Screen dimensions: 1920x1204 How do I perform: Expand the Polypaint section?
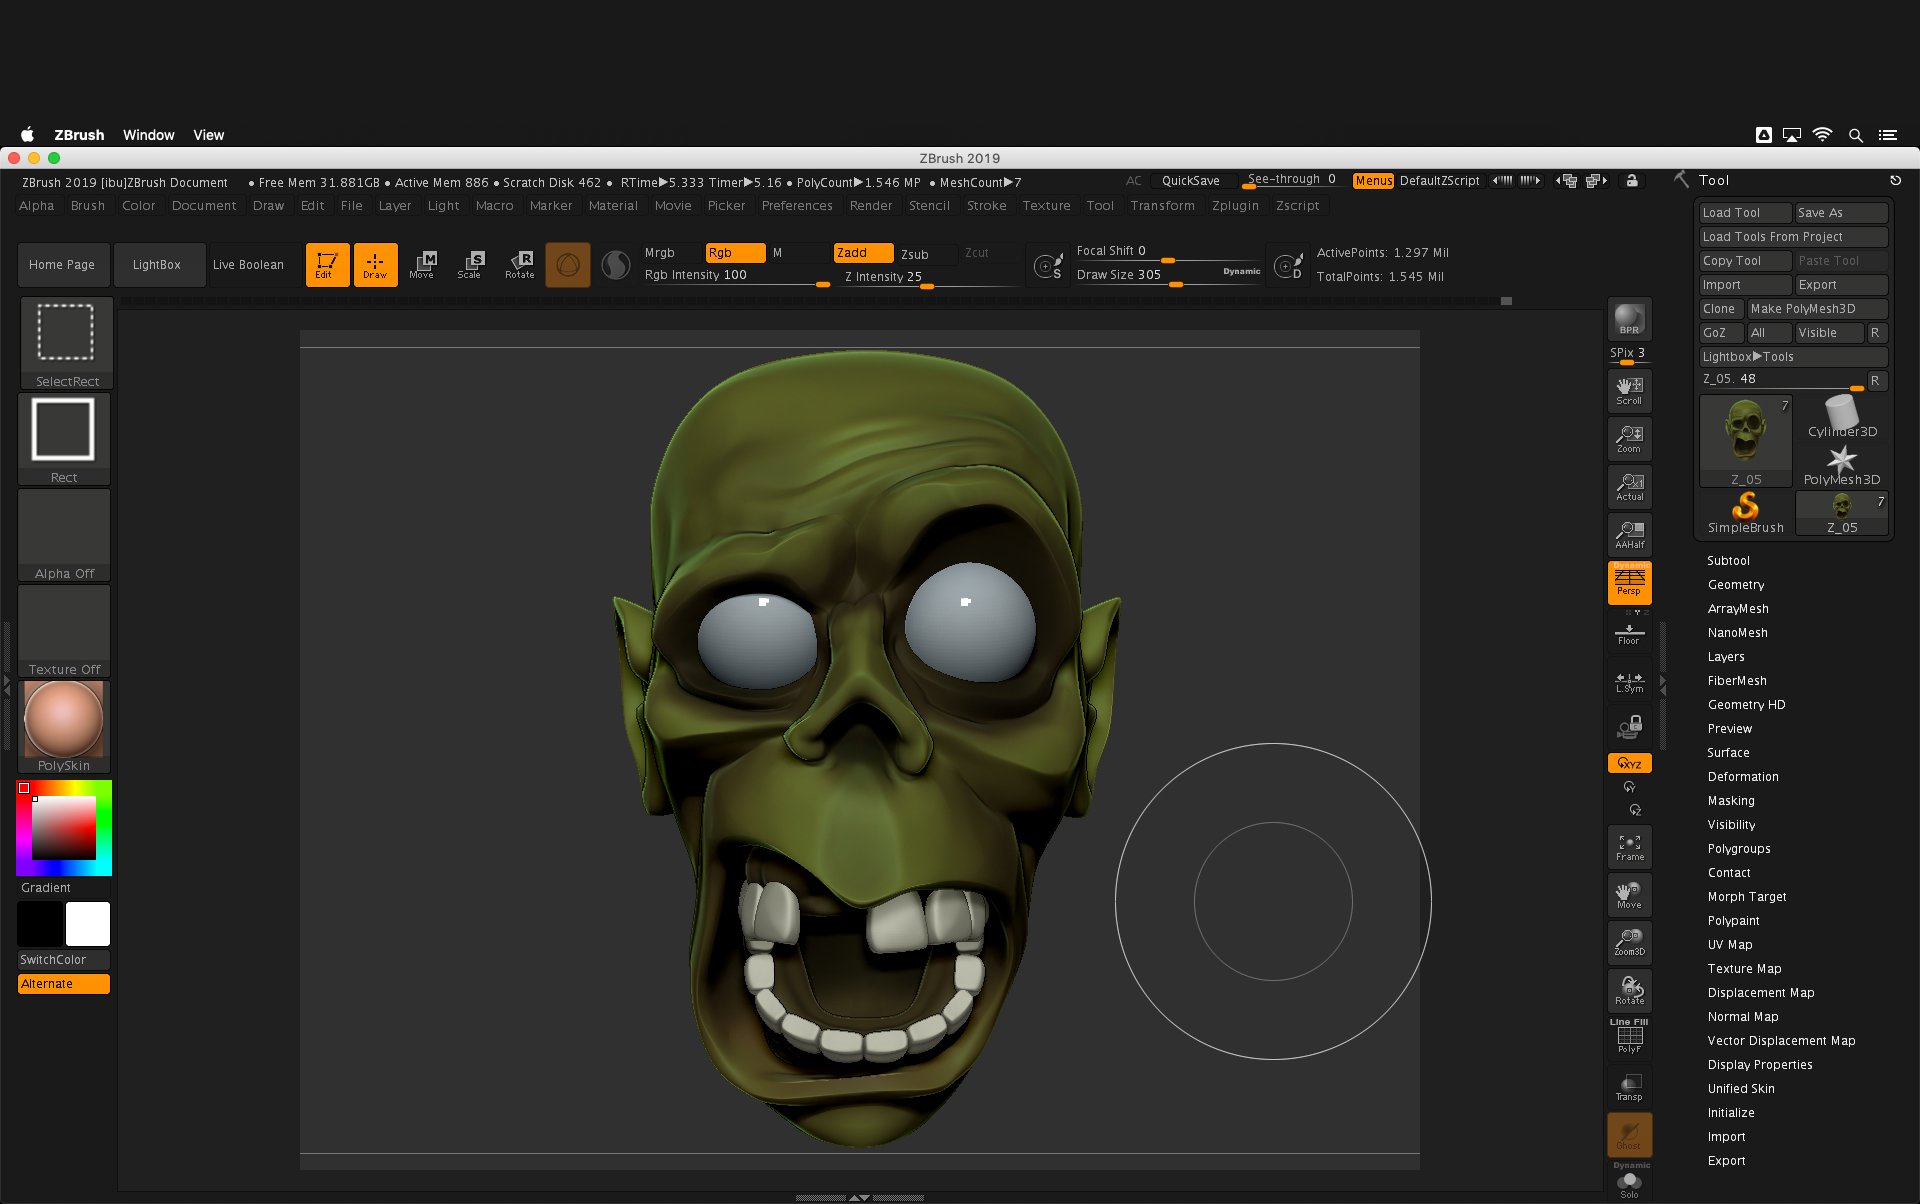(1733, 921)
